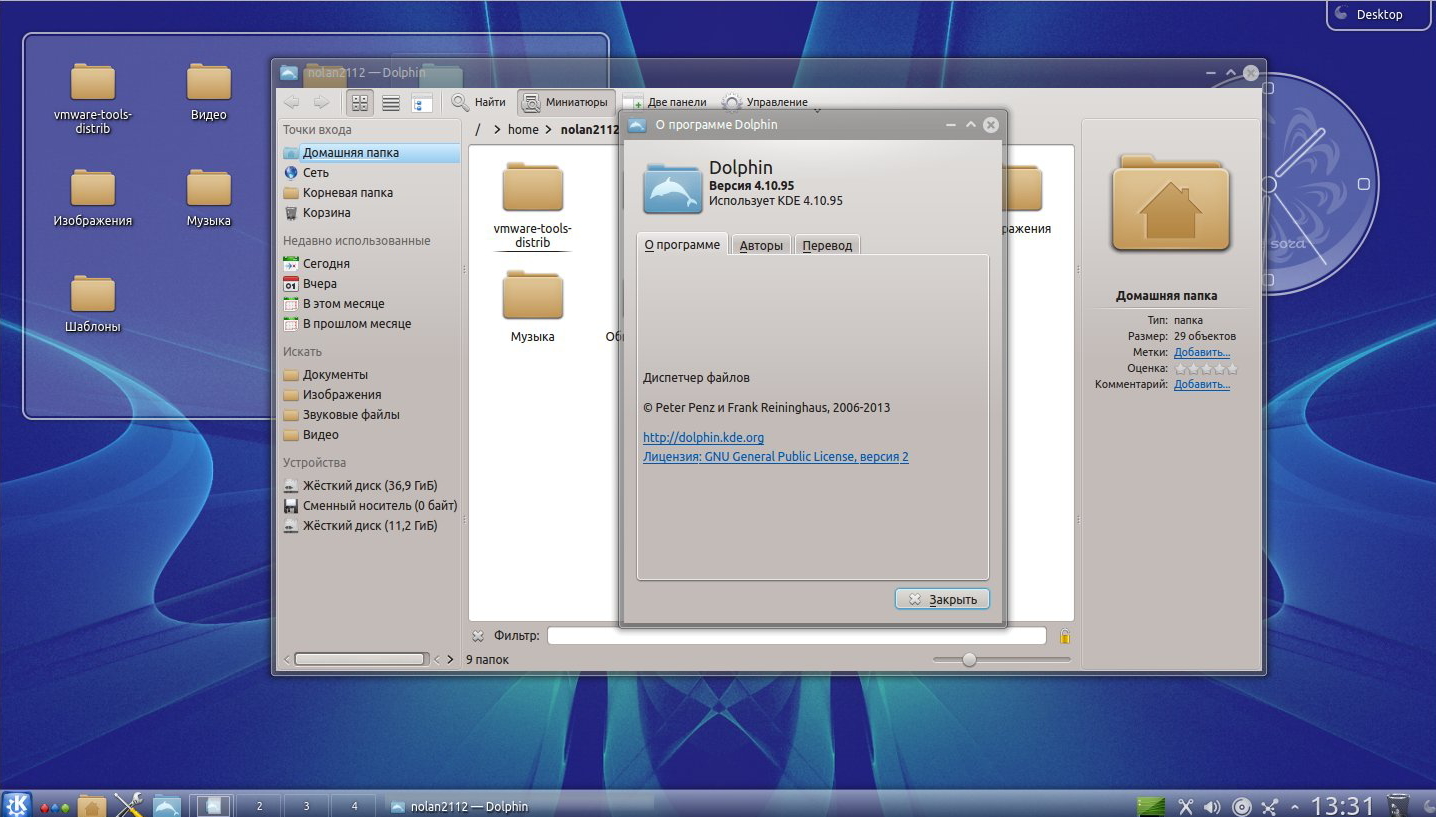The image size is (1436, 817).
Task: Click the Закрыть button
Action: (942, 599)
